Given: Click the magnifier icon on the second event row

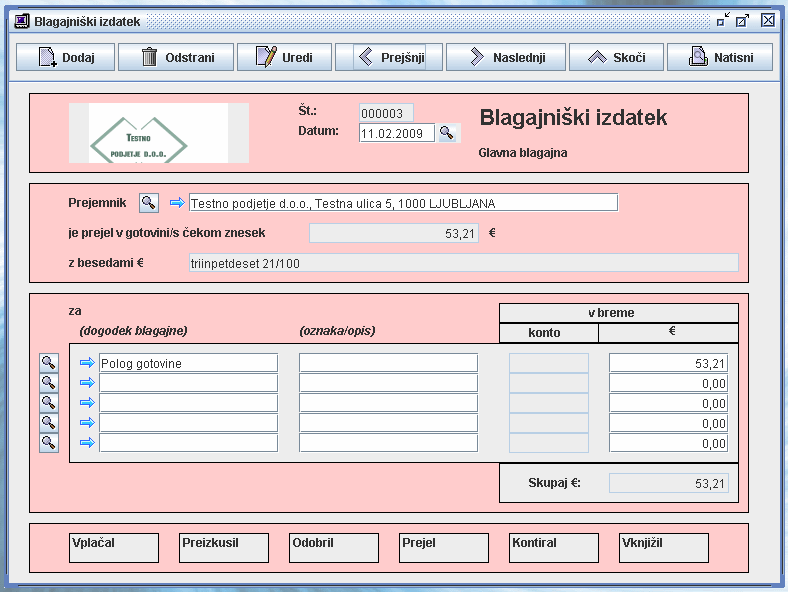Looking at the screenshot, I should point(48,383).
